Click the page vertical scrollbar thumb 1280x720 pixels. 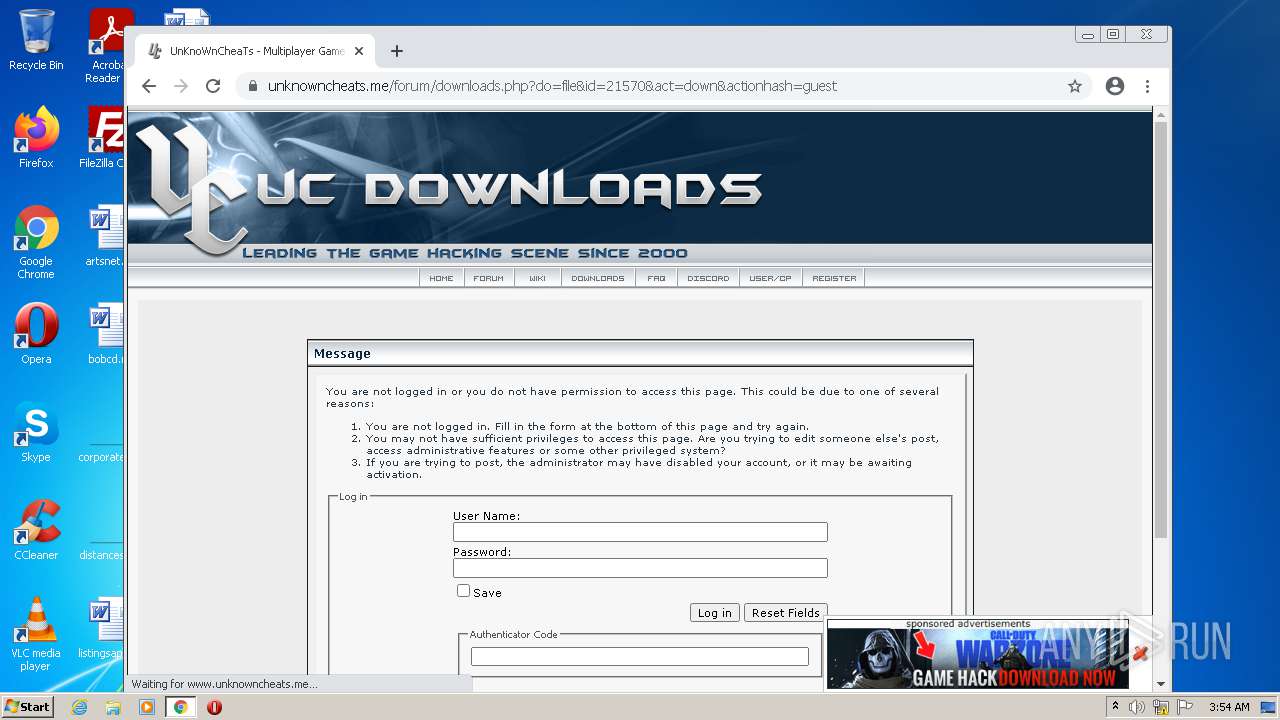click(1160, 328)
